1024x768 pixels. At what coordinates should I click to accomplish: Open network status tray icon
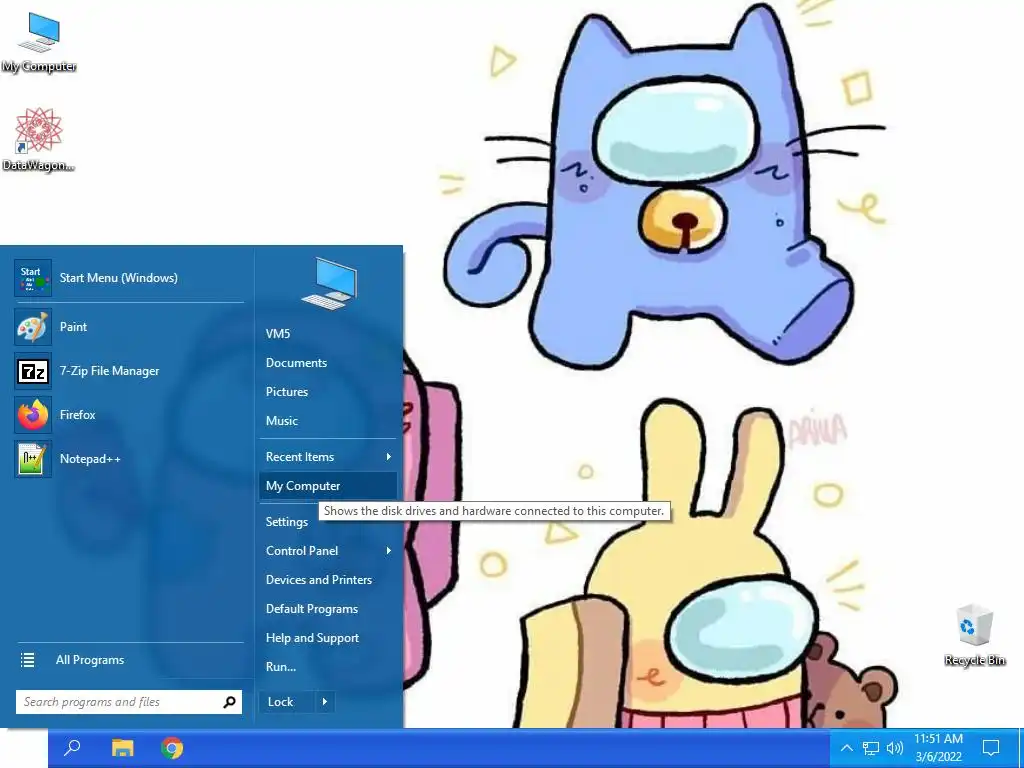[871, 748]
